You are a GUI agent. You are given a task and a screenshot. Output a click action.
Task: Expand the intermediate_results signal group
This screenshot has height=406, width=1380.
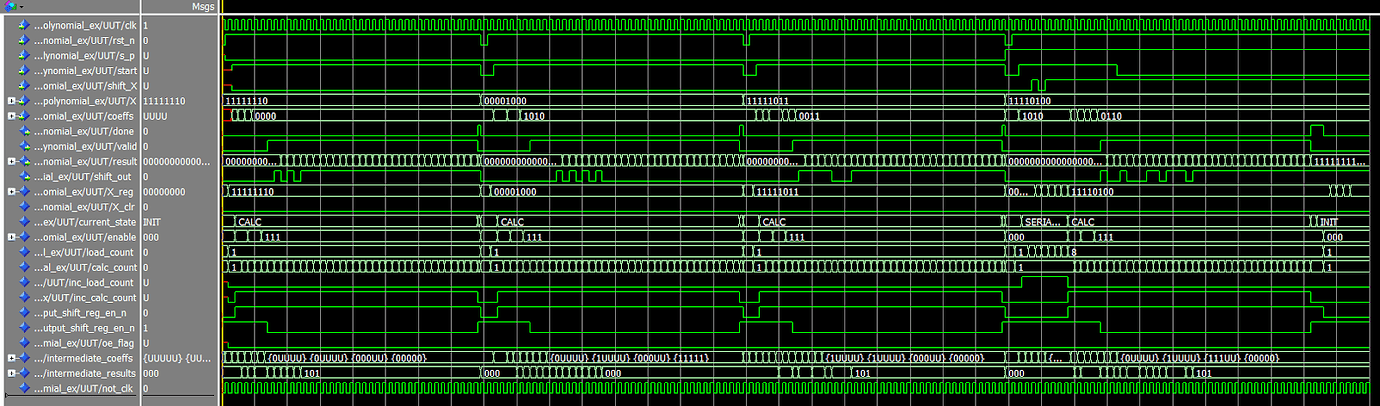11,372
